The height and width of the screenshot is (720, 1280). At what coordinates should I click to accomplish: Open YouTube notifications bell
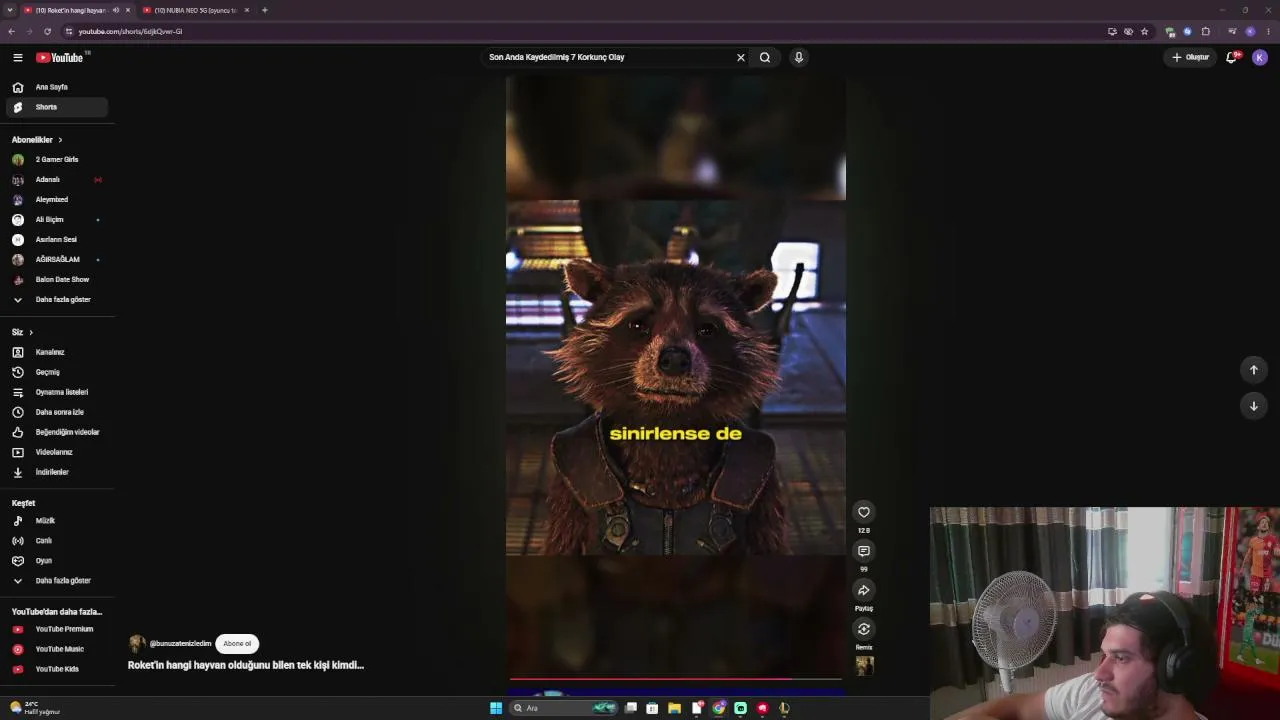point(1232,57)
